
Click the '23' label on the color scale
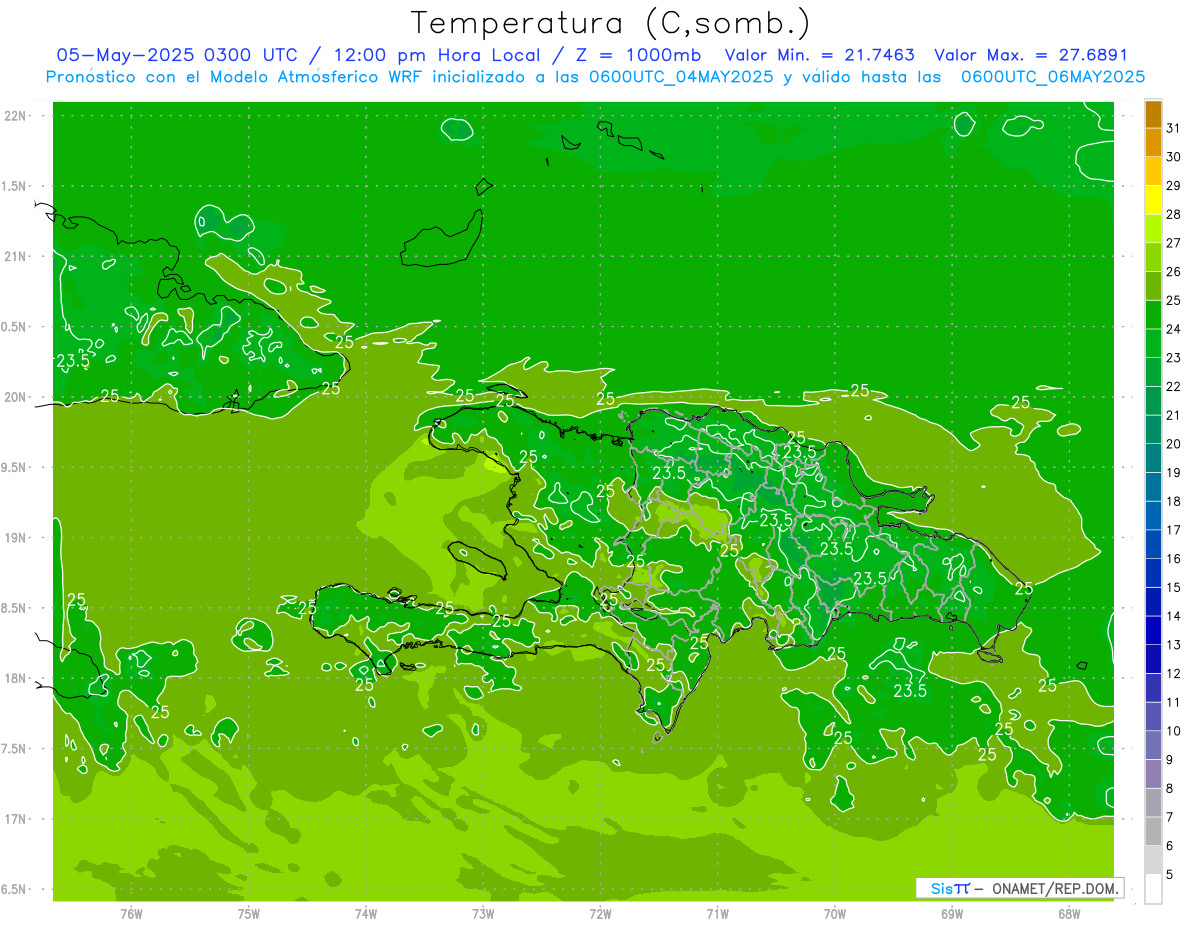click(1173, 358)
